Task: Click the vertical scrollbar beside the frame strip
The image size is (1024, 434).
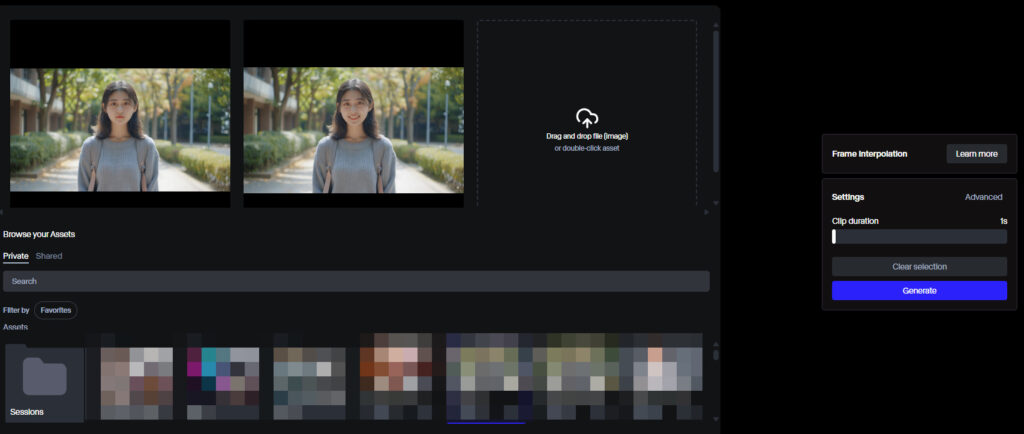Action: (715, 100)
